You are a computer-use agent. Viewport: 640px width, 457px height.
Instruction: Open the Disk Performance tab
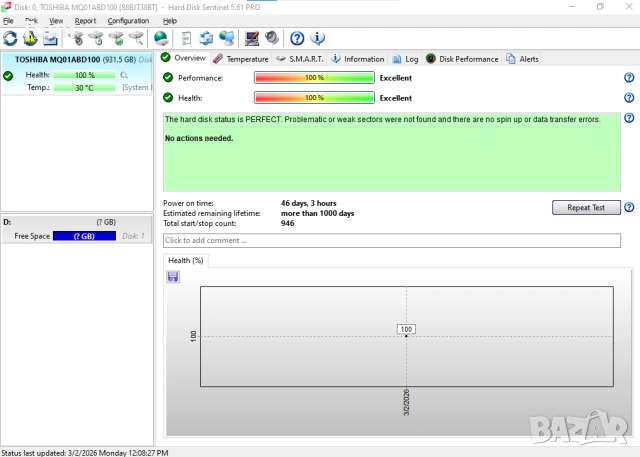462,59
